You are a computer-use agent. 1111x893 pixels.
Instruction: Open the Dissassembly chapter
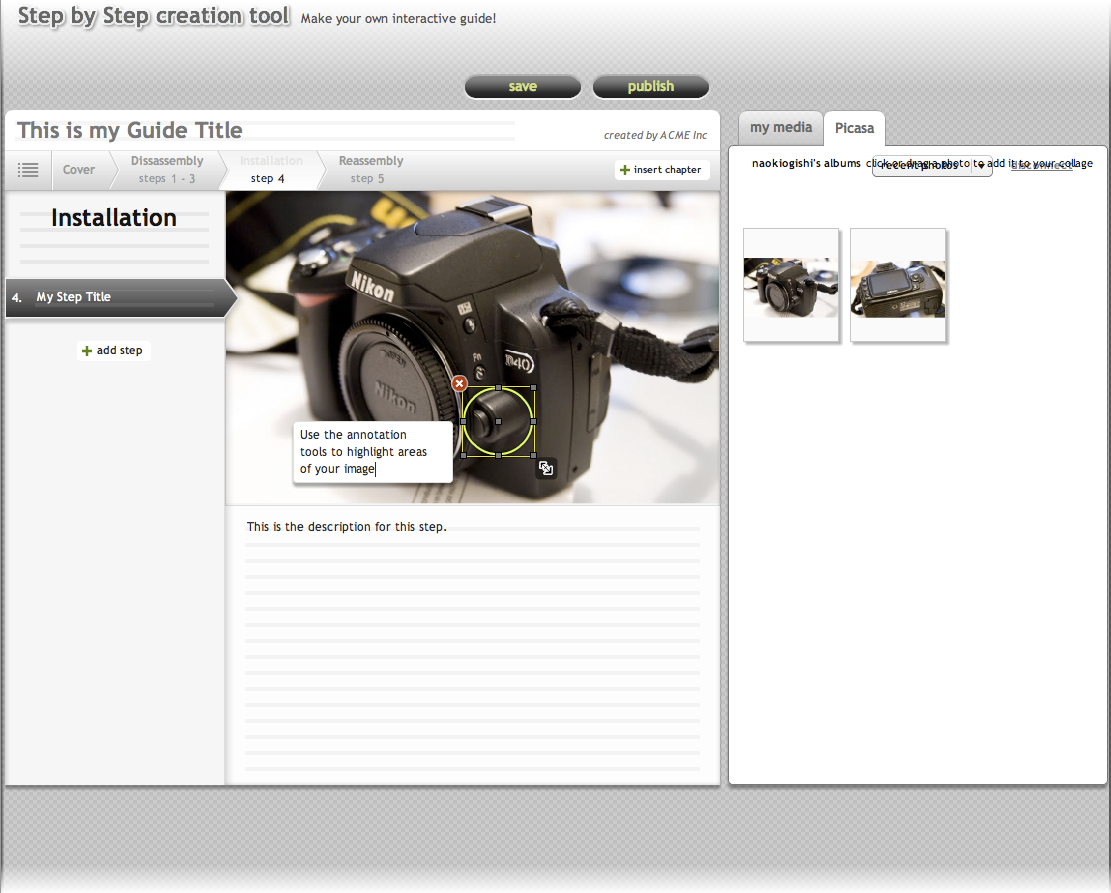(x=167, y=170)
